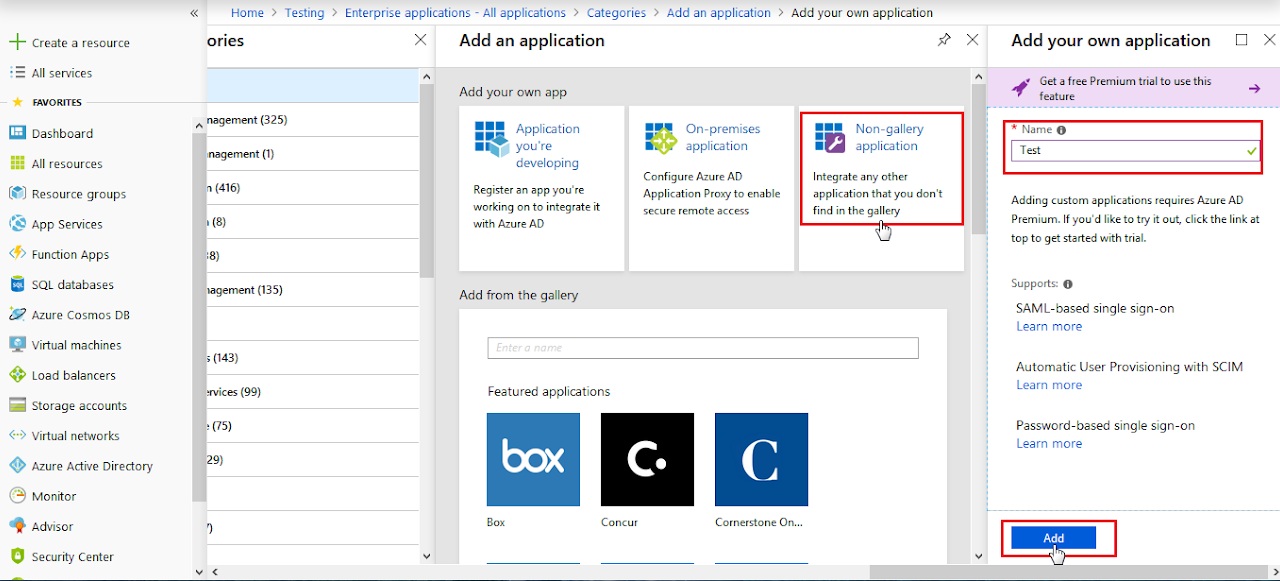
Task: Select the App Services icon
Action: tap(16, 224)
